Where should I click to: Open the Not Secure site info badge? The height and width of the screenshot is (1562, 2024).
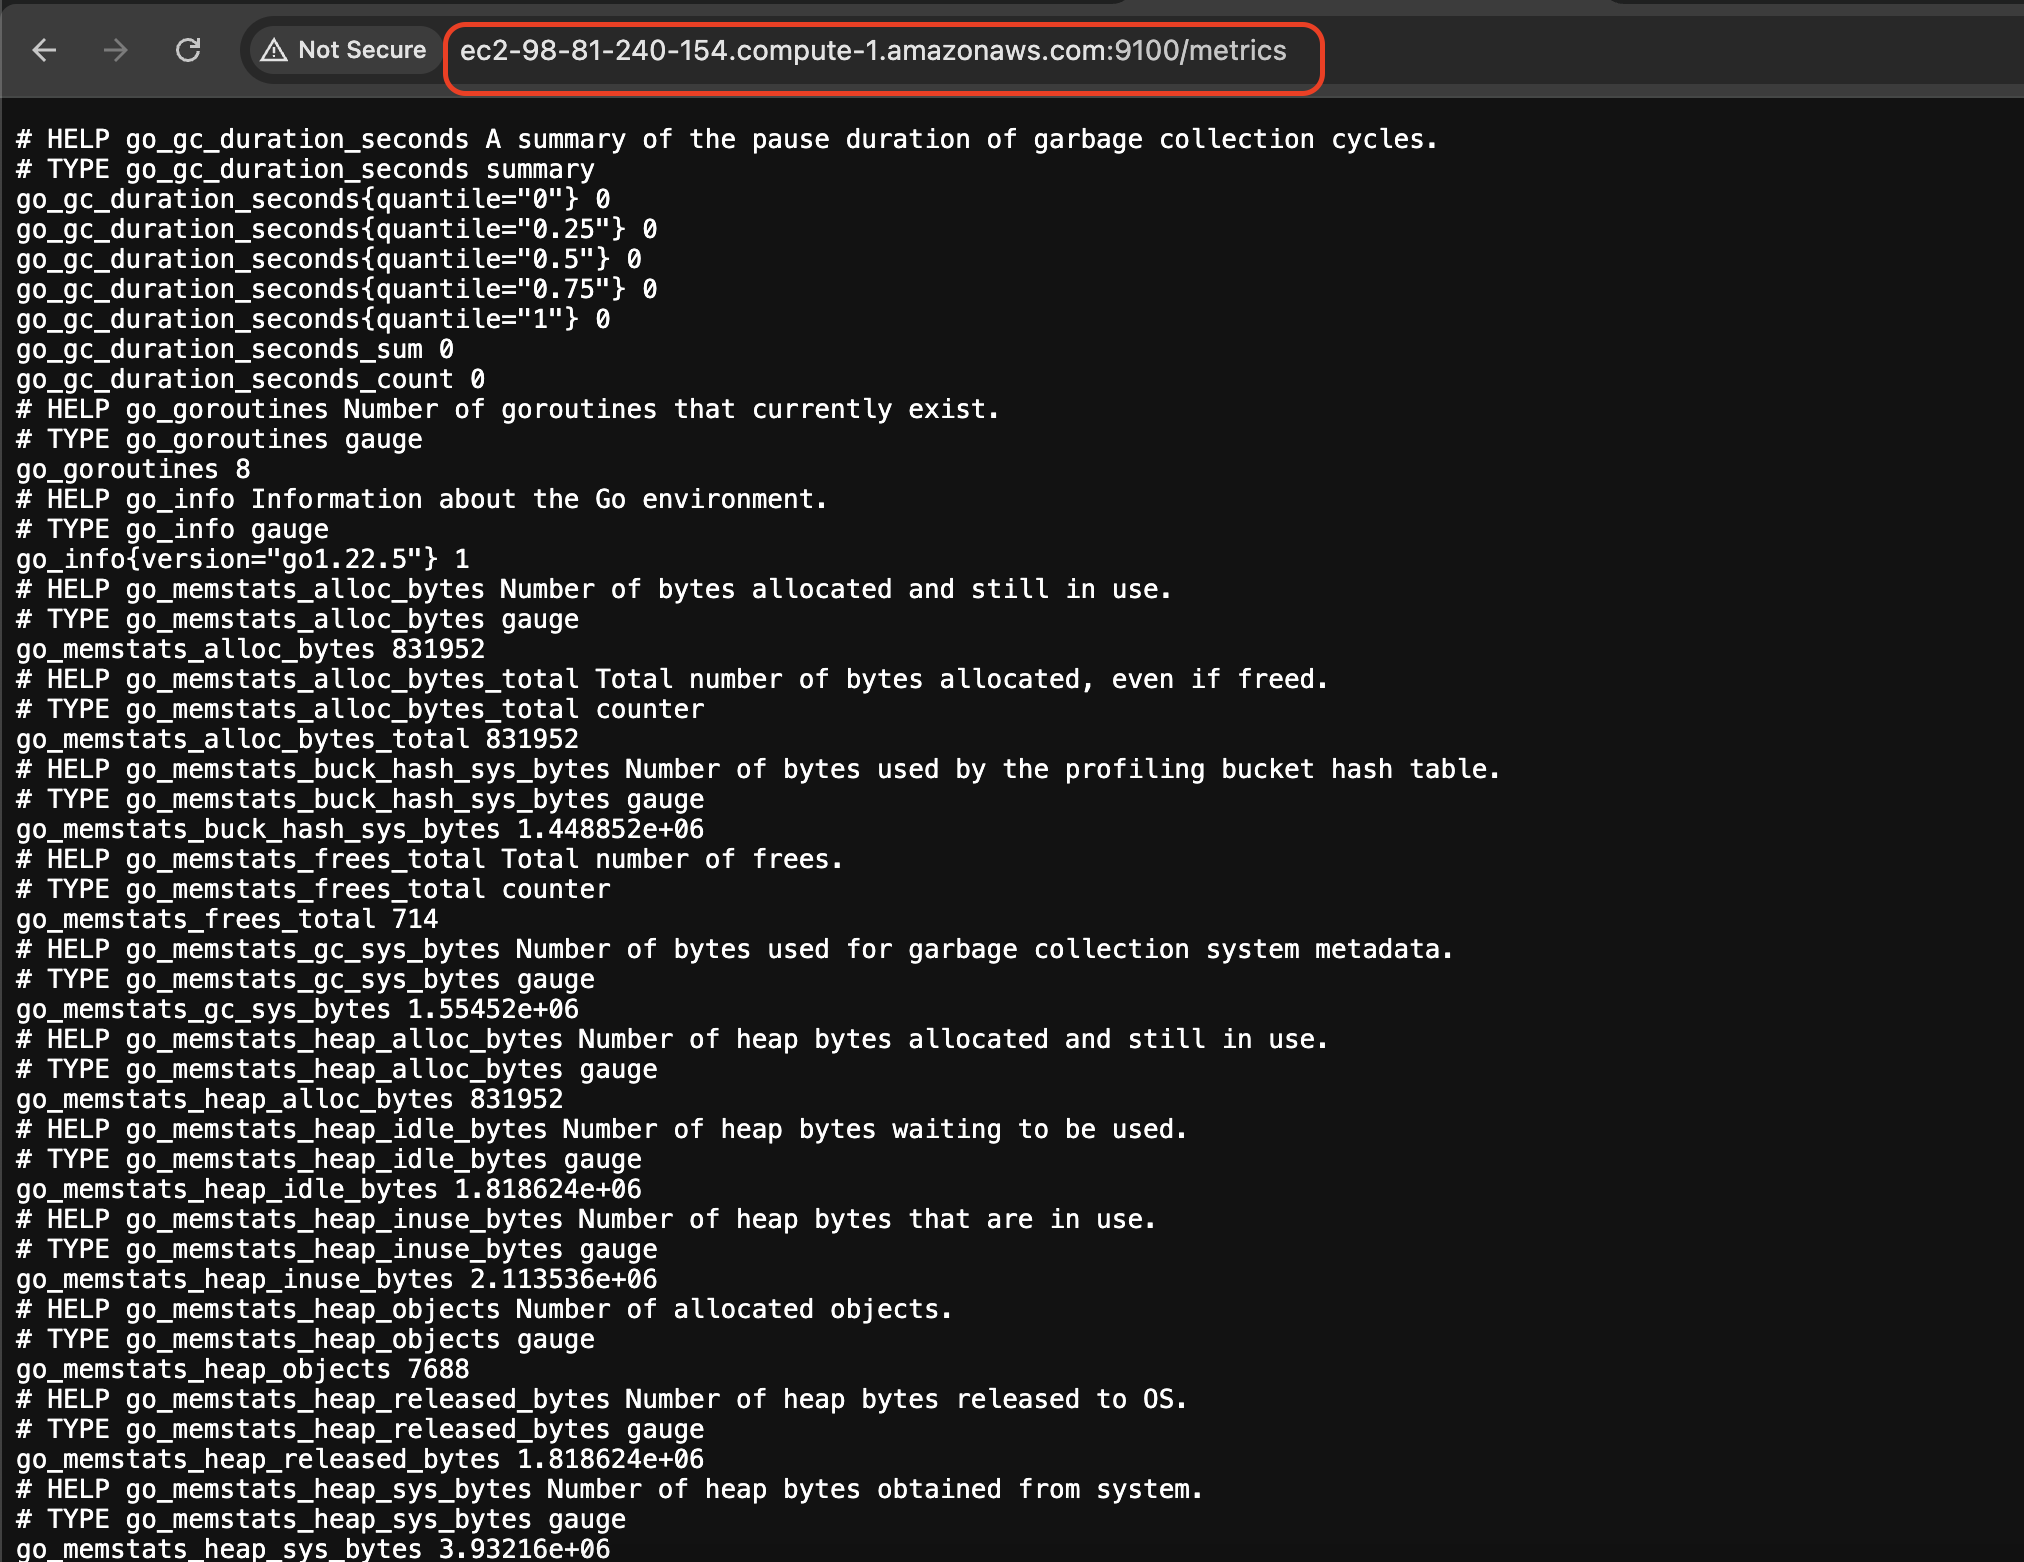tap(344, 50)
